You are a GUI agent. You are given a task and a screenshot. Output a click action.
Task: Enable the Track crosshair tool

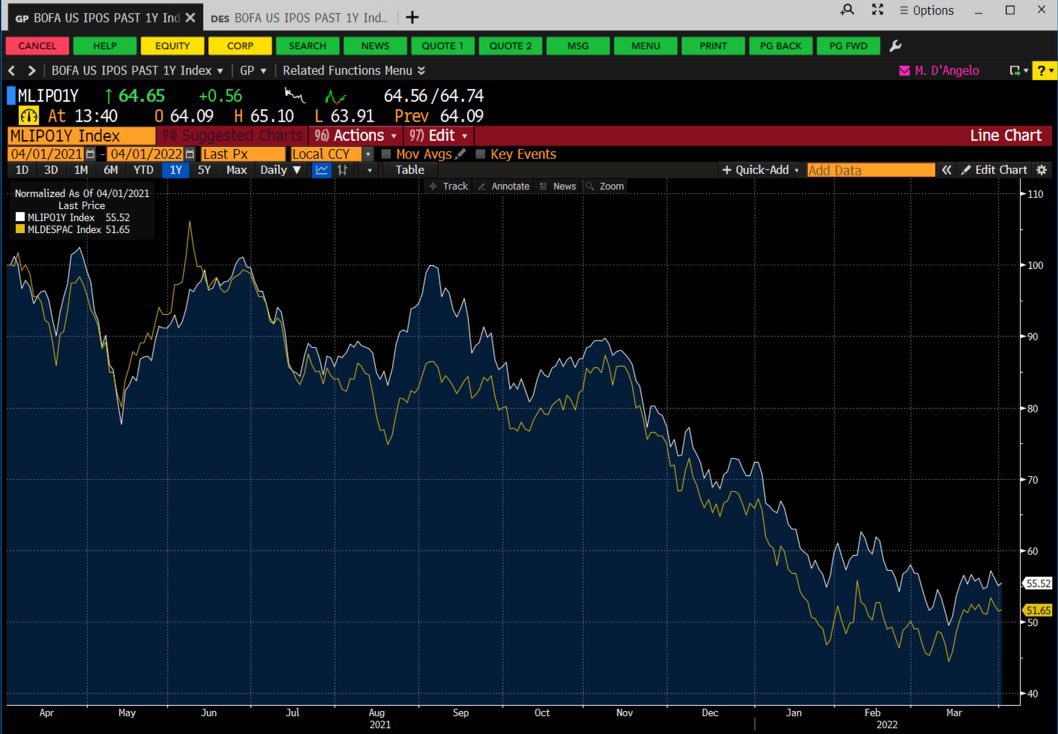[x=448, y=186]
